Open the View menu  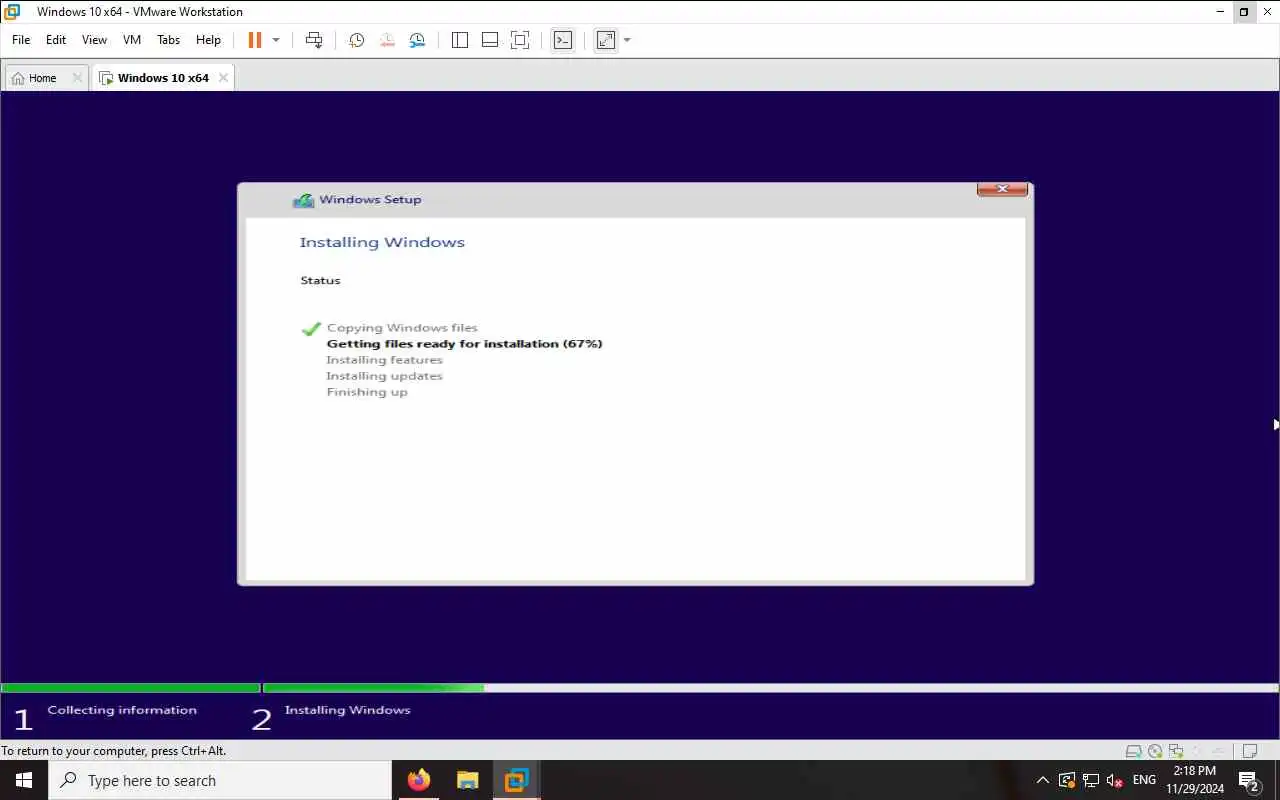[x=94, y=40]
